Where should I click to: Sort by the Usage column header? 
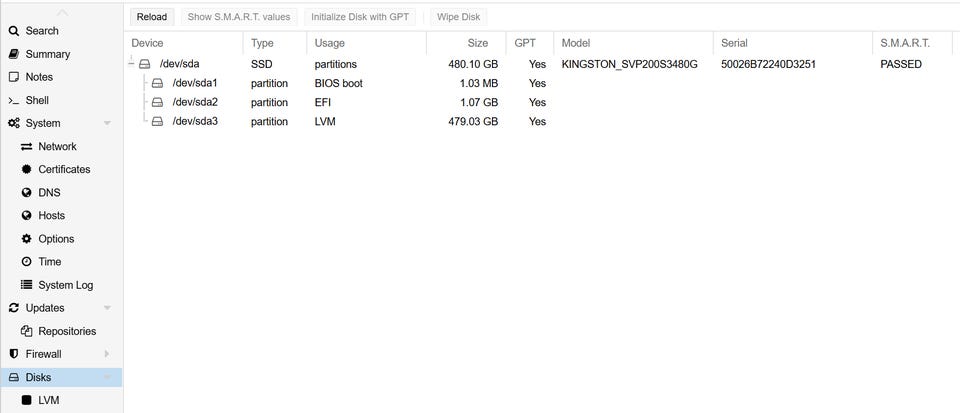coord(366,43)
